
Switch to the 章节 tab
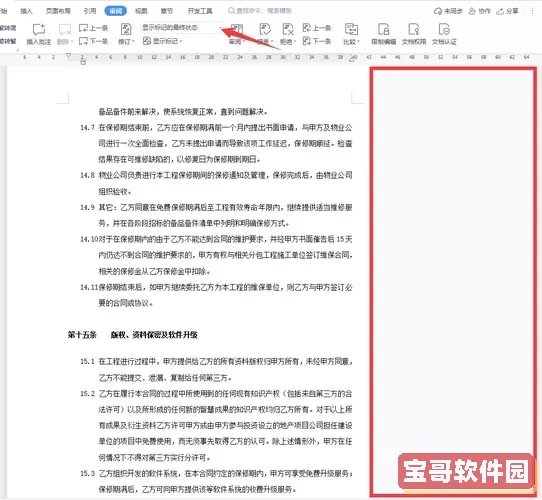pyautogui.click(x=167, y=11)
